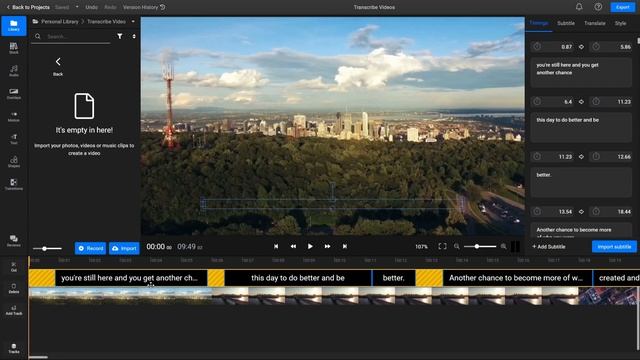Open the Audio panel in sidebar
Screen dimensions: 640x360
point(14,71)
